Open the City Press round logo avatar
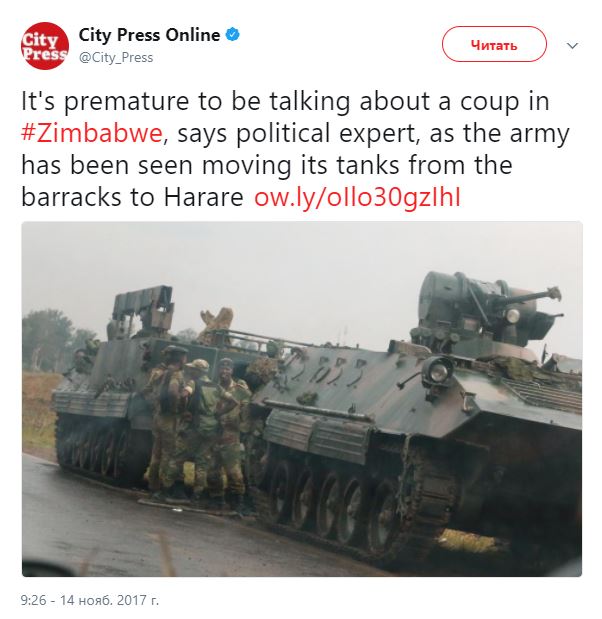602x619 pixels. (x=45, y=46)
